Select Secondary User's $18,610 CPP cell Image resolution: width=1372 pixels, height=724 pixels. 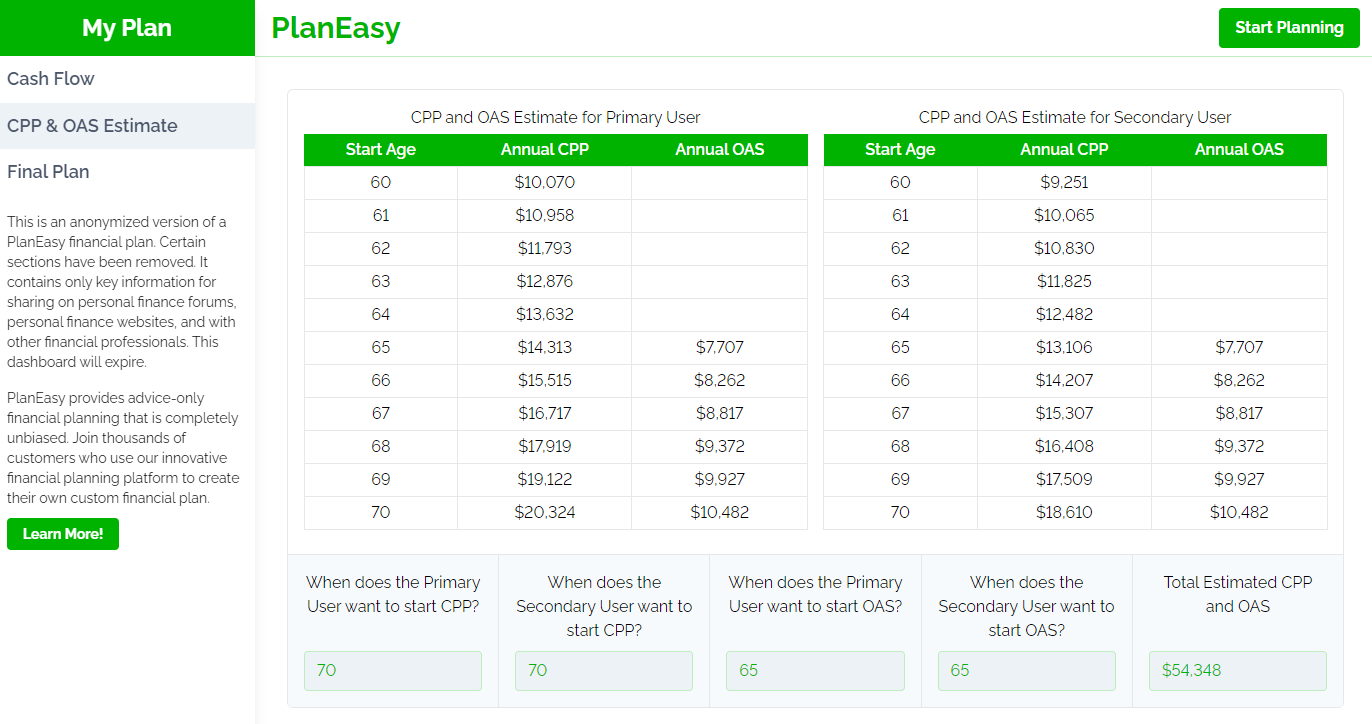click(x=1064, y=513)
